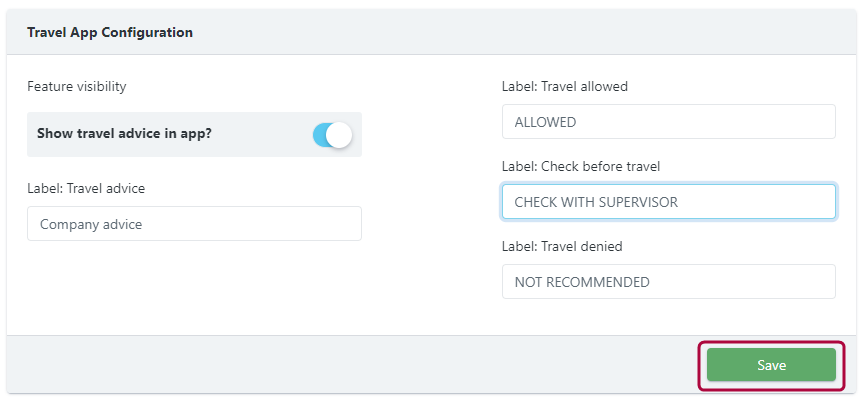
Task: Click the white knob of the travel advice switch
Action: pyautogui.click(x=339, y=135)
